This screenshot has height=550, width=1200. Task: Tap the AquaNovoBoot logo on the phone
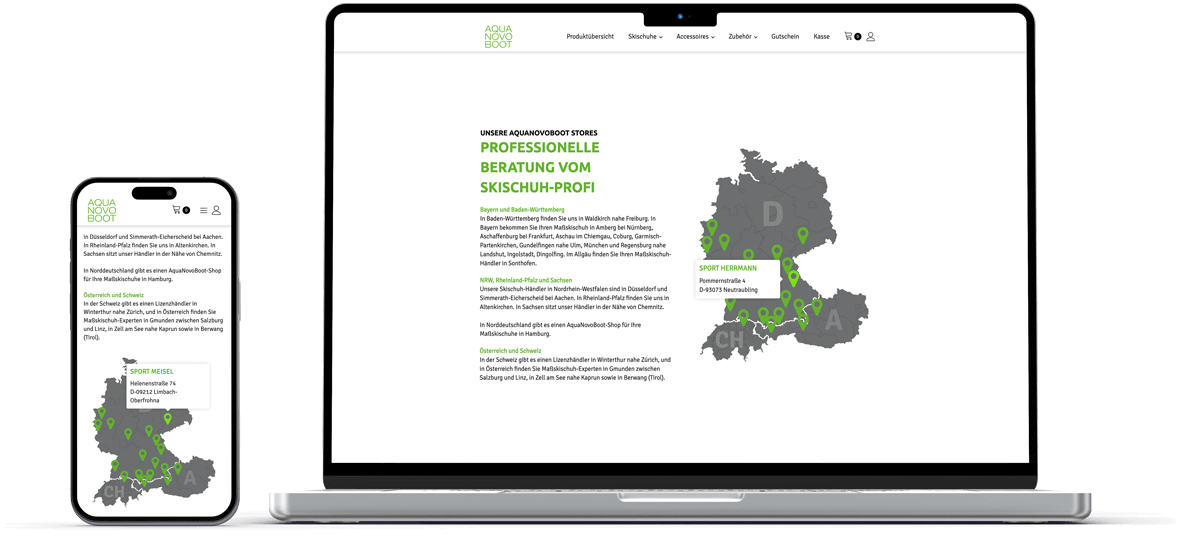coord(101,210)
